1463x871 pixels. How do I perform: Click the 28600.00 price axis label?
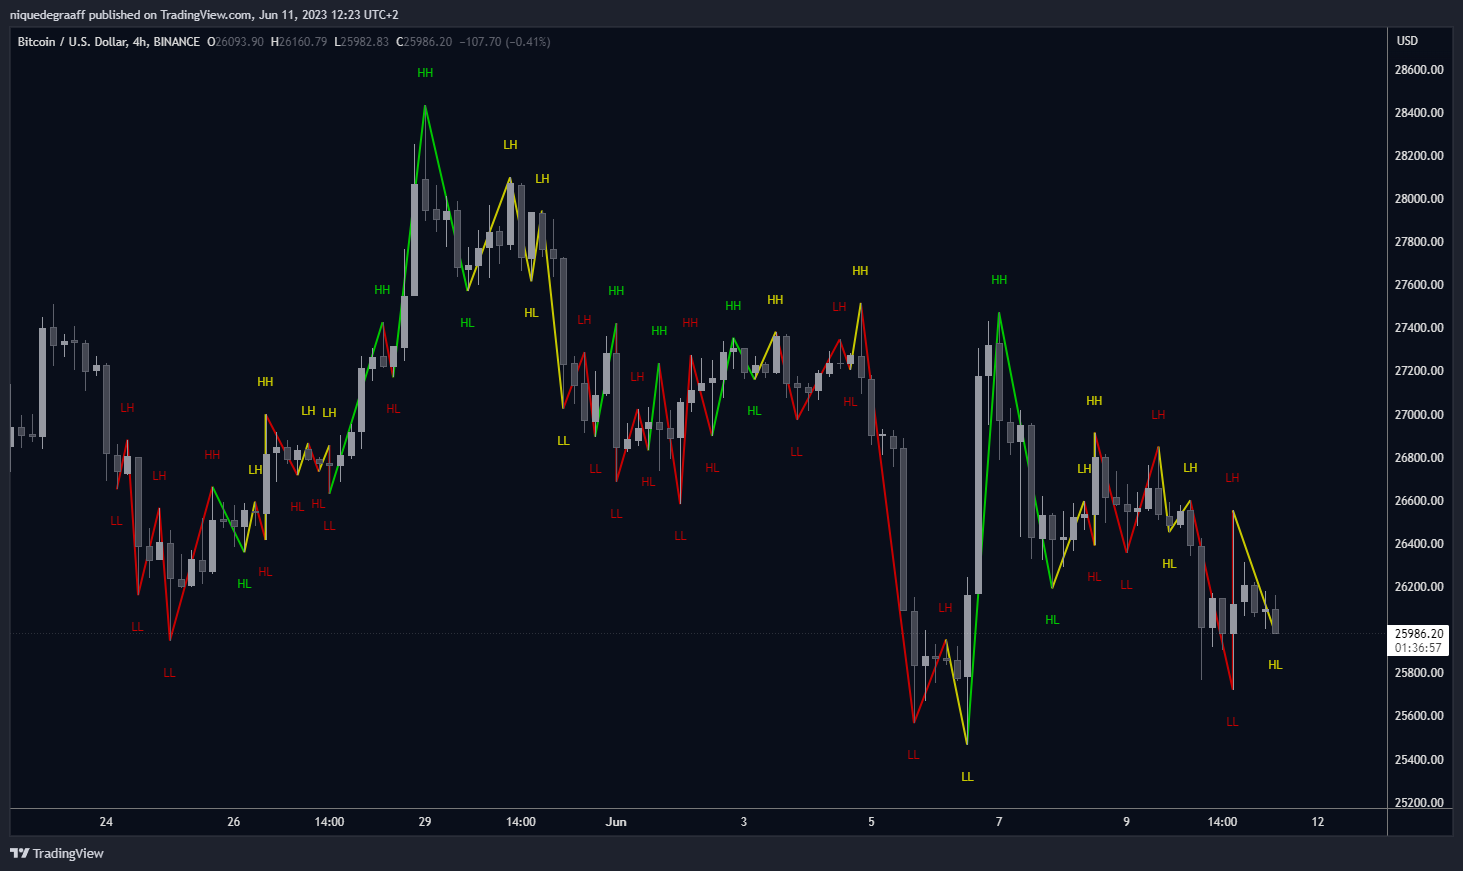1419,70
